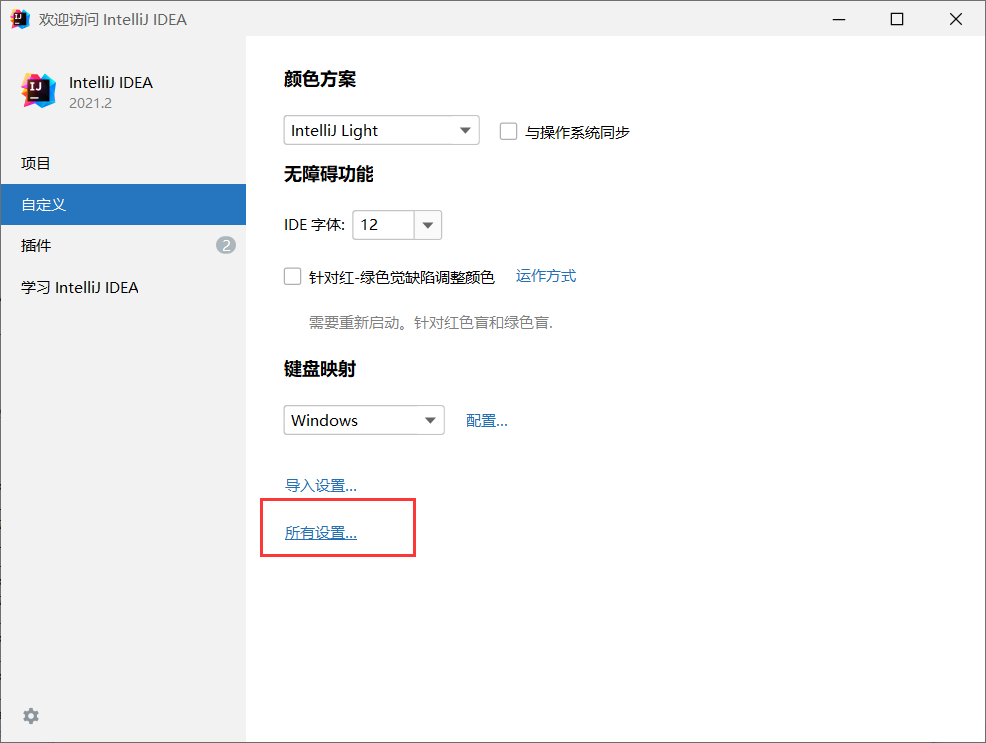The width and height of the screenshot is (986, 743).
Task: Maximize the welcome window
Action: pyautogui.click(x=897, y=19)
